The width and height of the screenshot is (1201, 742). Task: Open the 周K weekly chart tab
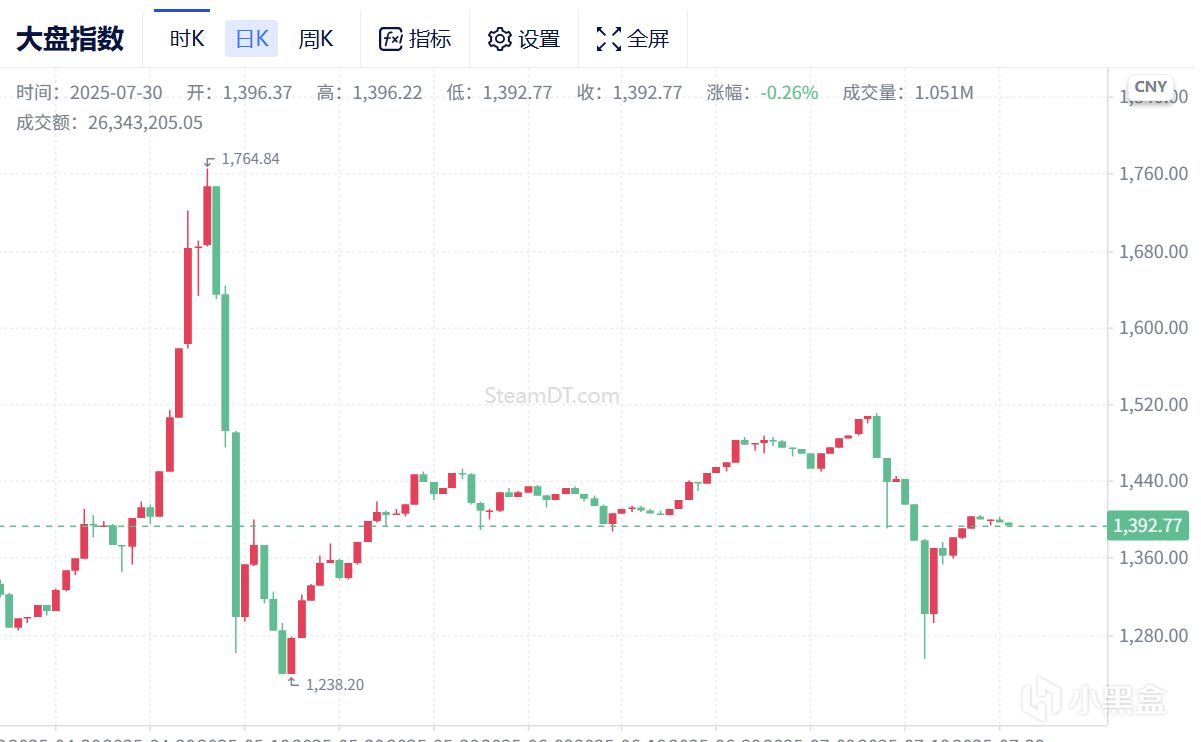point(315,39)
